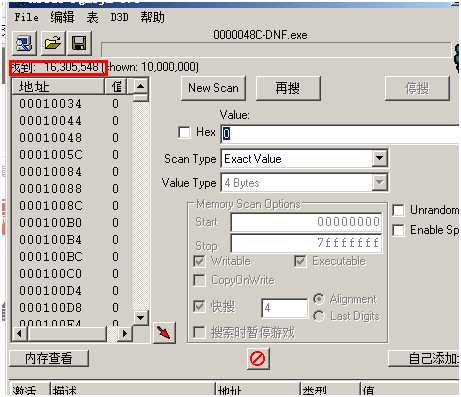Image resolution: width=461 pixels, height=397 pixels.
Task: Select address row 000100D8
Action: pos(72,308)
